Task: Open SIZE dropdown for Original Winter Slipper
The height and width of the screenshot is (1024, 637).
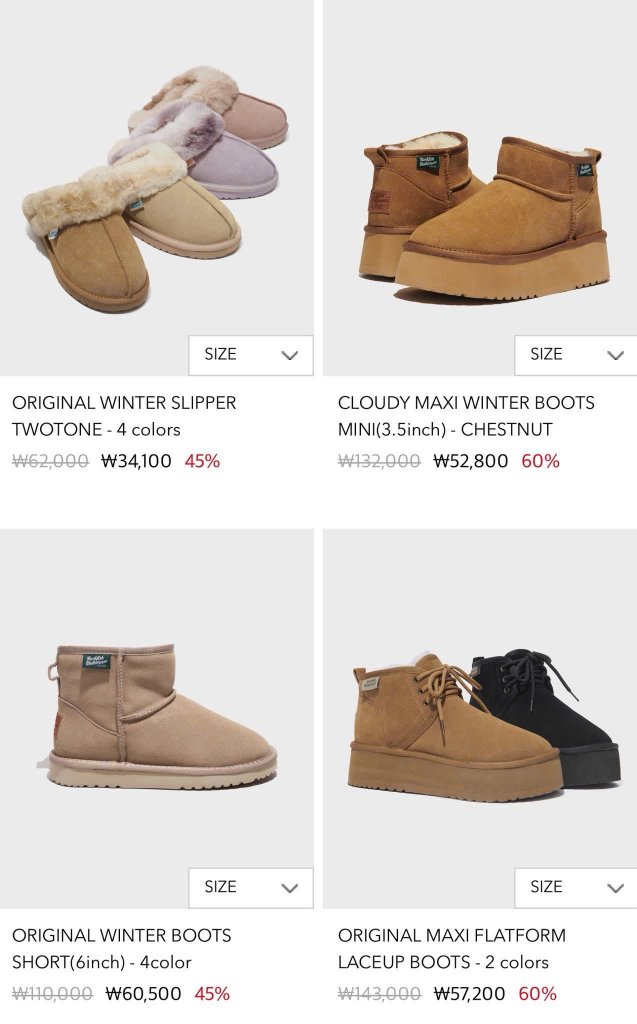Action: [x=251, y=355]
